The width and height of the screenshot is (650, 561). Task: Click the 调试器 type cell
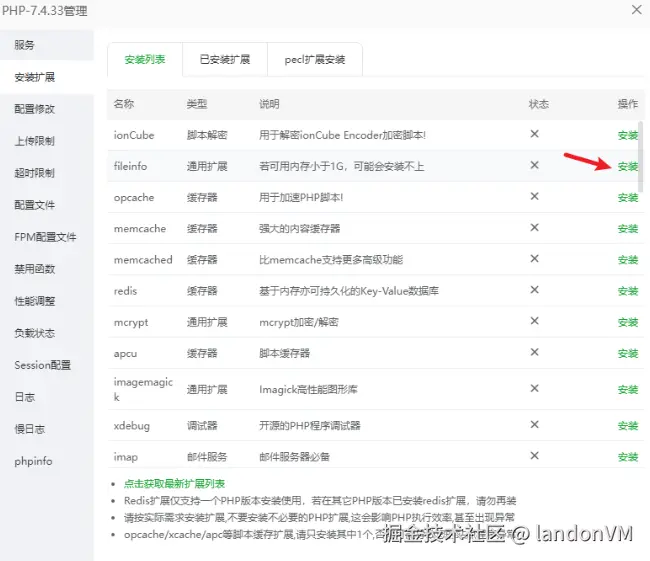point(202,426)
